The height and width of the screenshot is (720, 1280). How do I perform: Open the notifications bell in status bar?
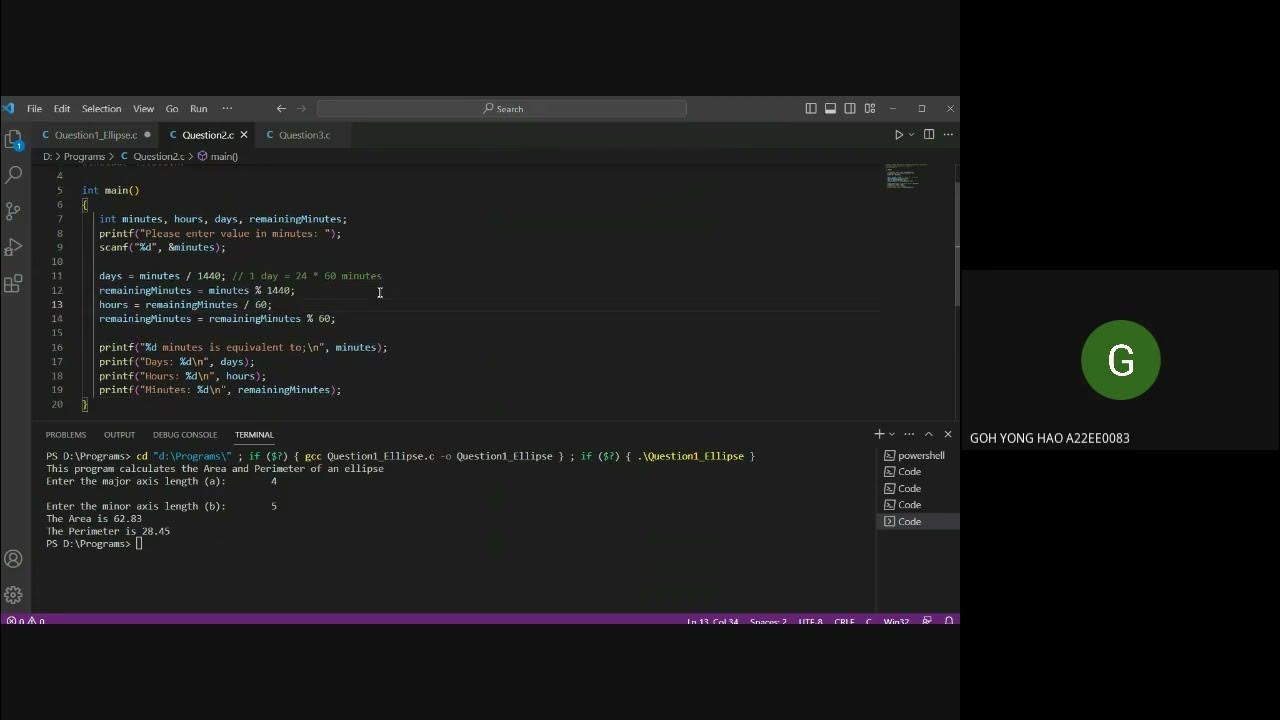(948, 621)
